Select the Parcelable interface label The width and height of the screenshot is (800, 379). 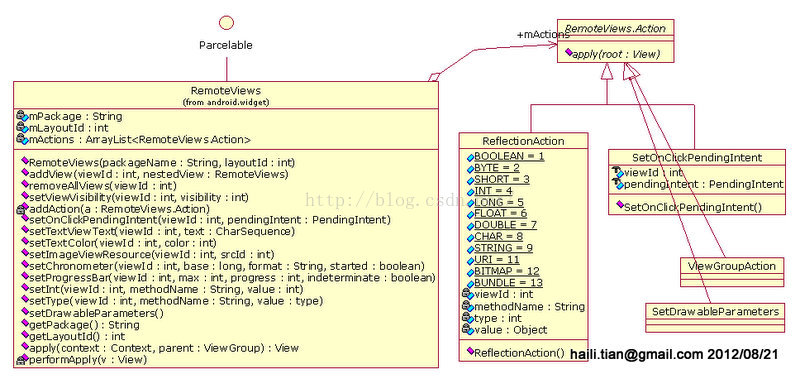[x=226, y=45]
